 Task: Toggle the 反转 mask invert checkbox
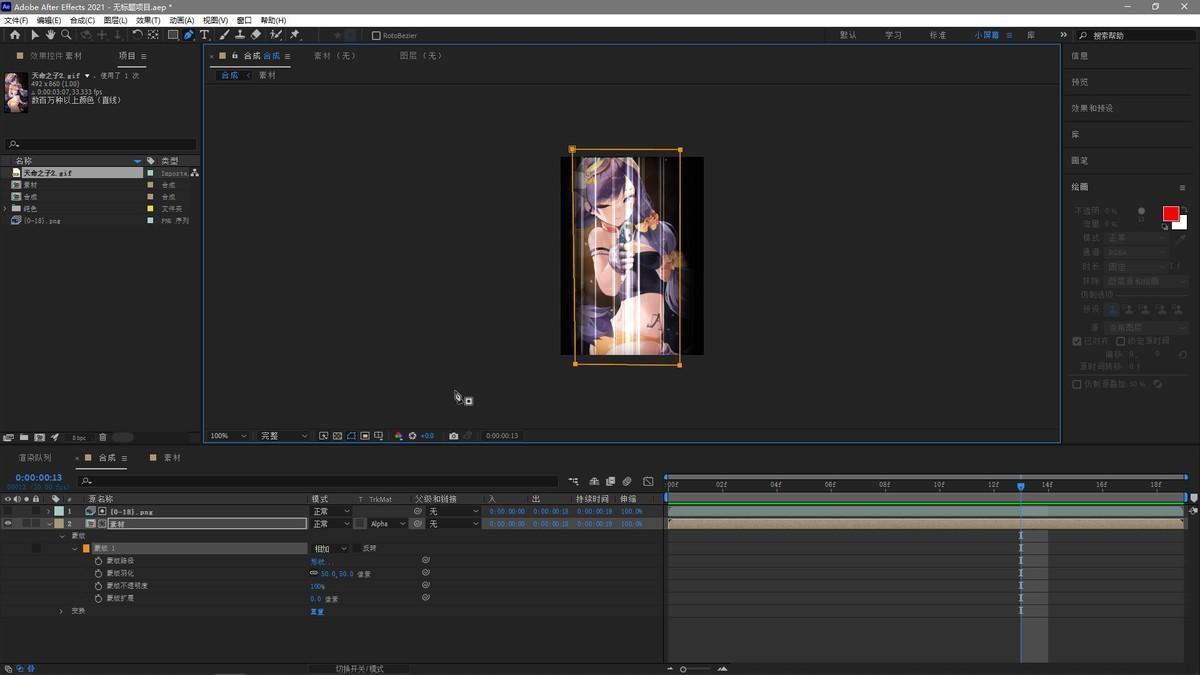(356, 548)
